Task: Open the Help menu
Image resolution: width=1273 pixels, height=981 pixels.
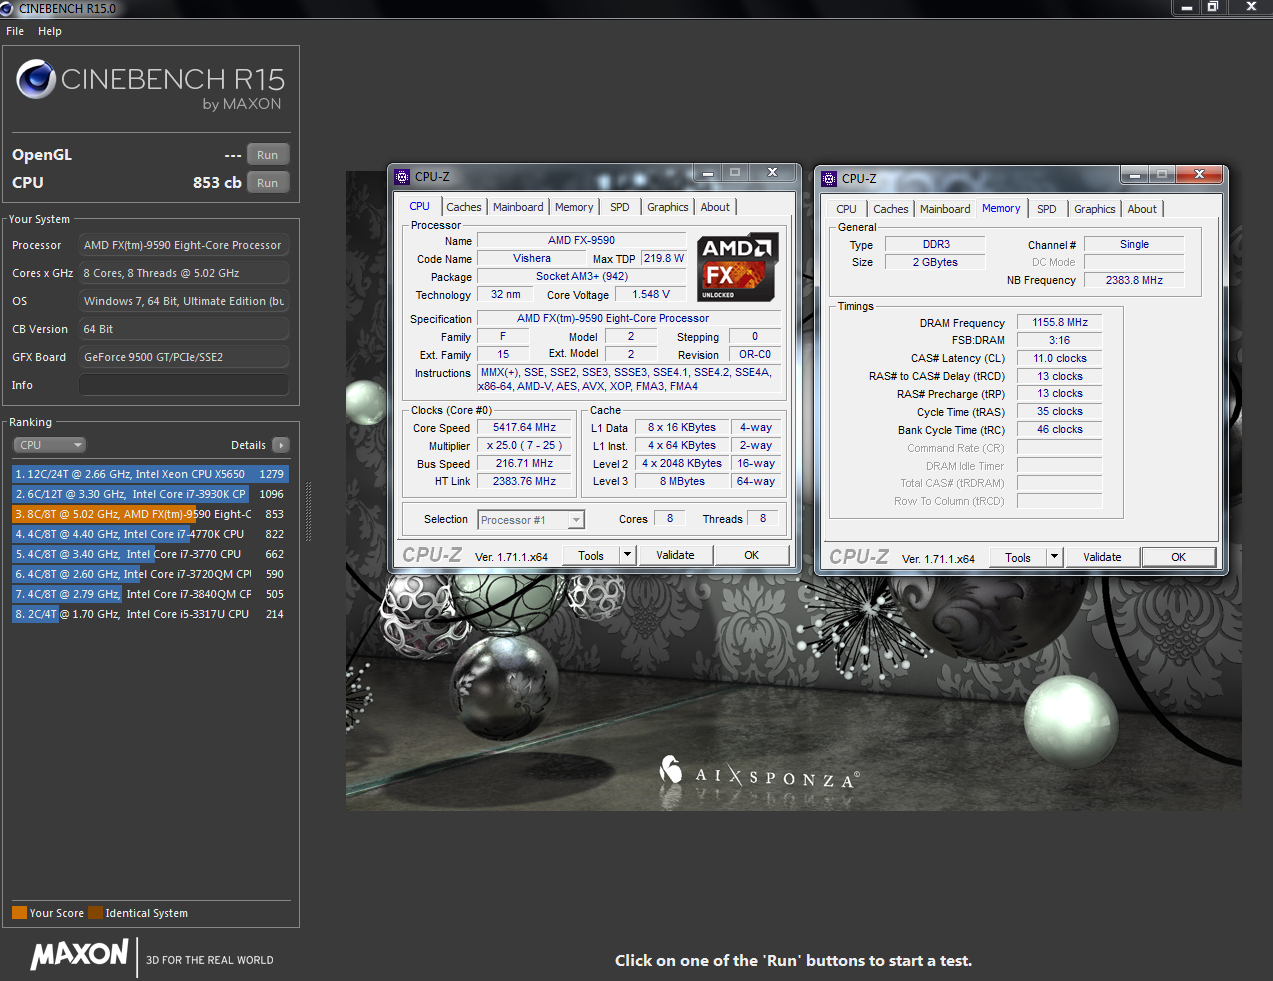Action: (50, 31)
